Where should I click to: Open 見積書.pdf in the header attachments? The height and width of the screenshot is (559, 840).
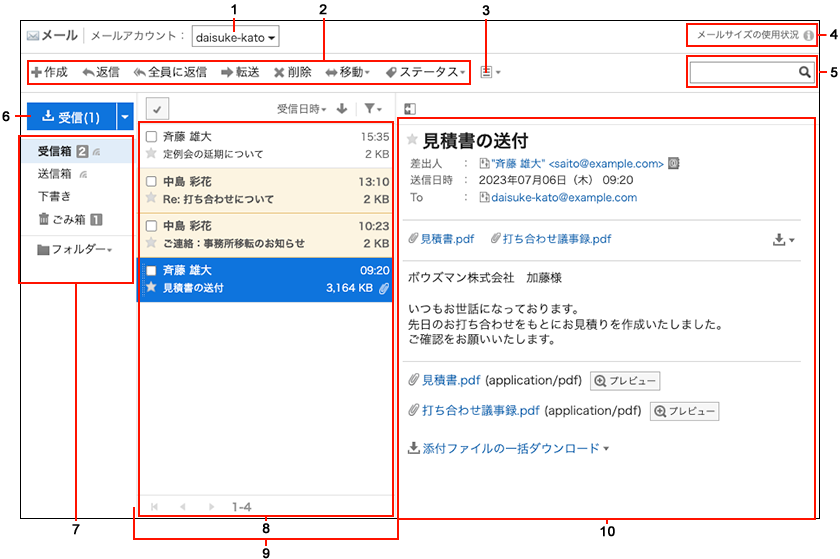point(447,239)
